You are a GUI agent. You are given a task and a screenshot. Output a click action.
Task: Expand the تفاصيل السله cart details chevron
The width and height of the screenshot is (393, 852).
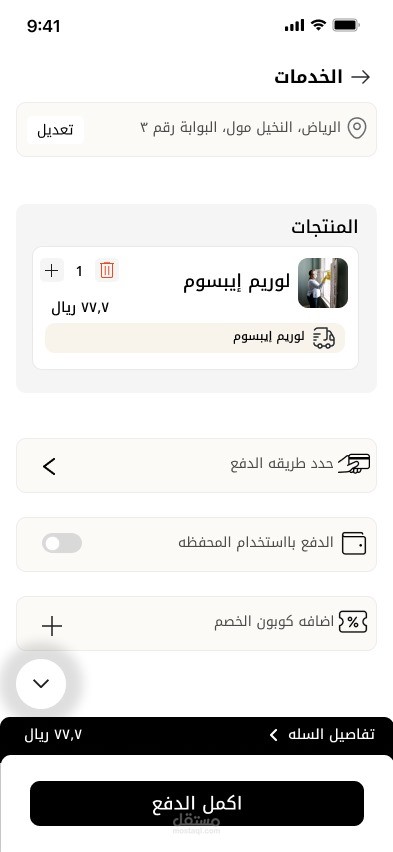[274, 735]
